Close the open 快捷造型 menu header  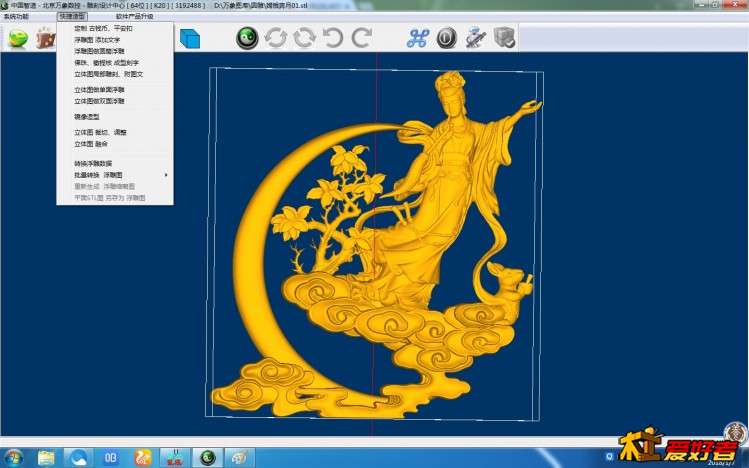click(72, 16)
